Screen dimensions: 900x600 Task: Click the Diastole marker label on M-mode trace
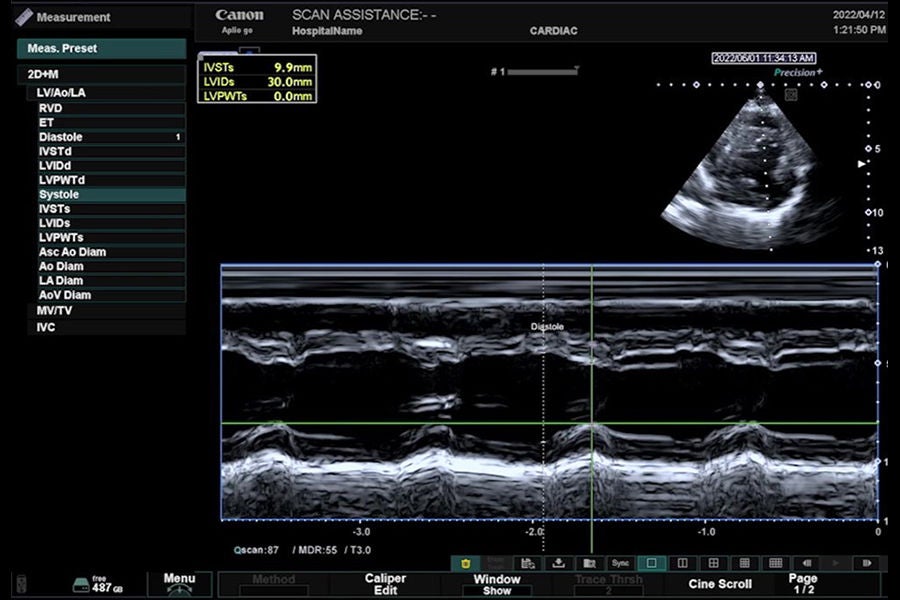pyautogui.click(x=547, y=327)
